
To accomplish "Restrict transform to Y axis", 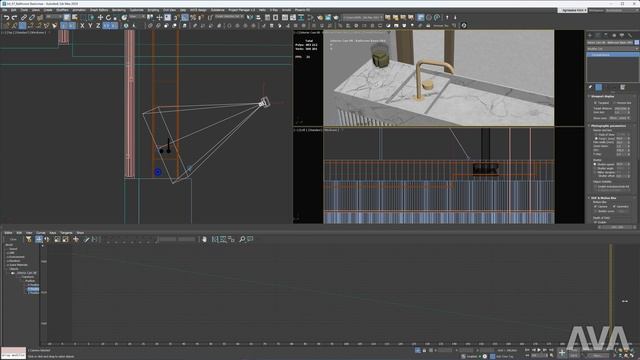I will click(90, 26).
